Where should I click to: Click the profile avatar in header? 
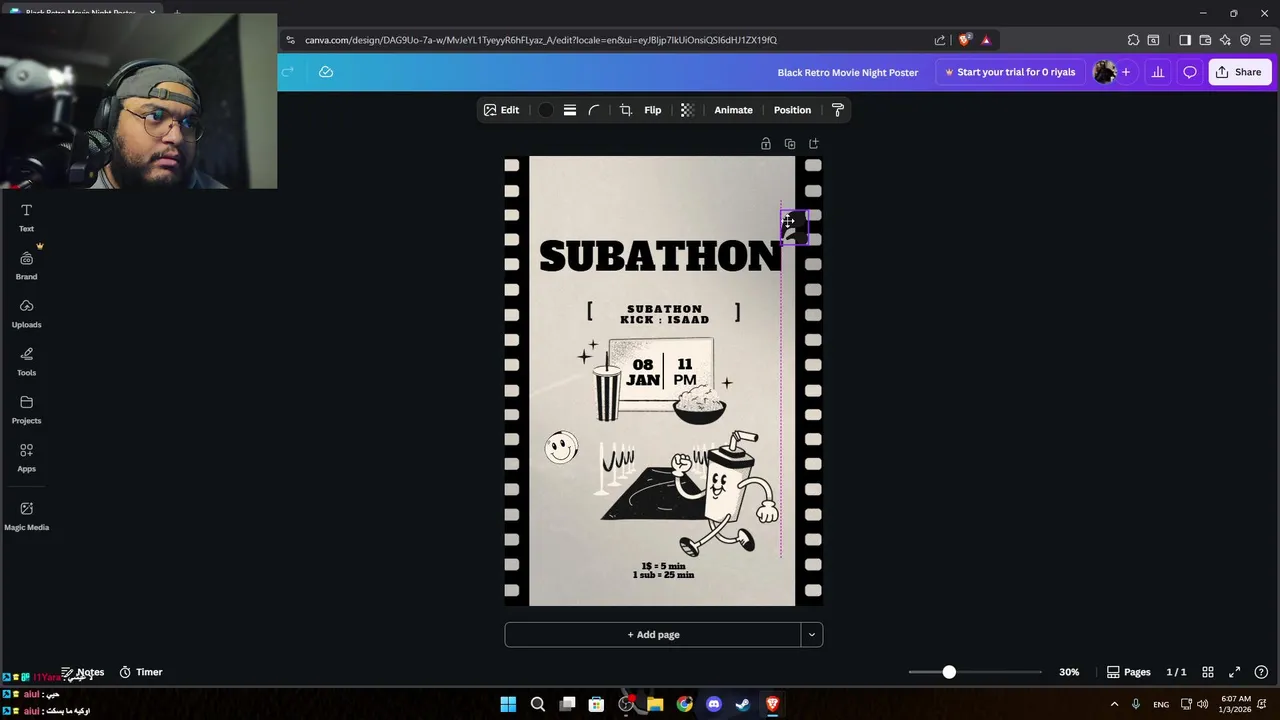pyautogui.click(x=1104, y=72)
